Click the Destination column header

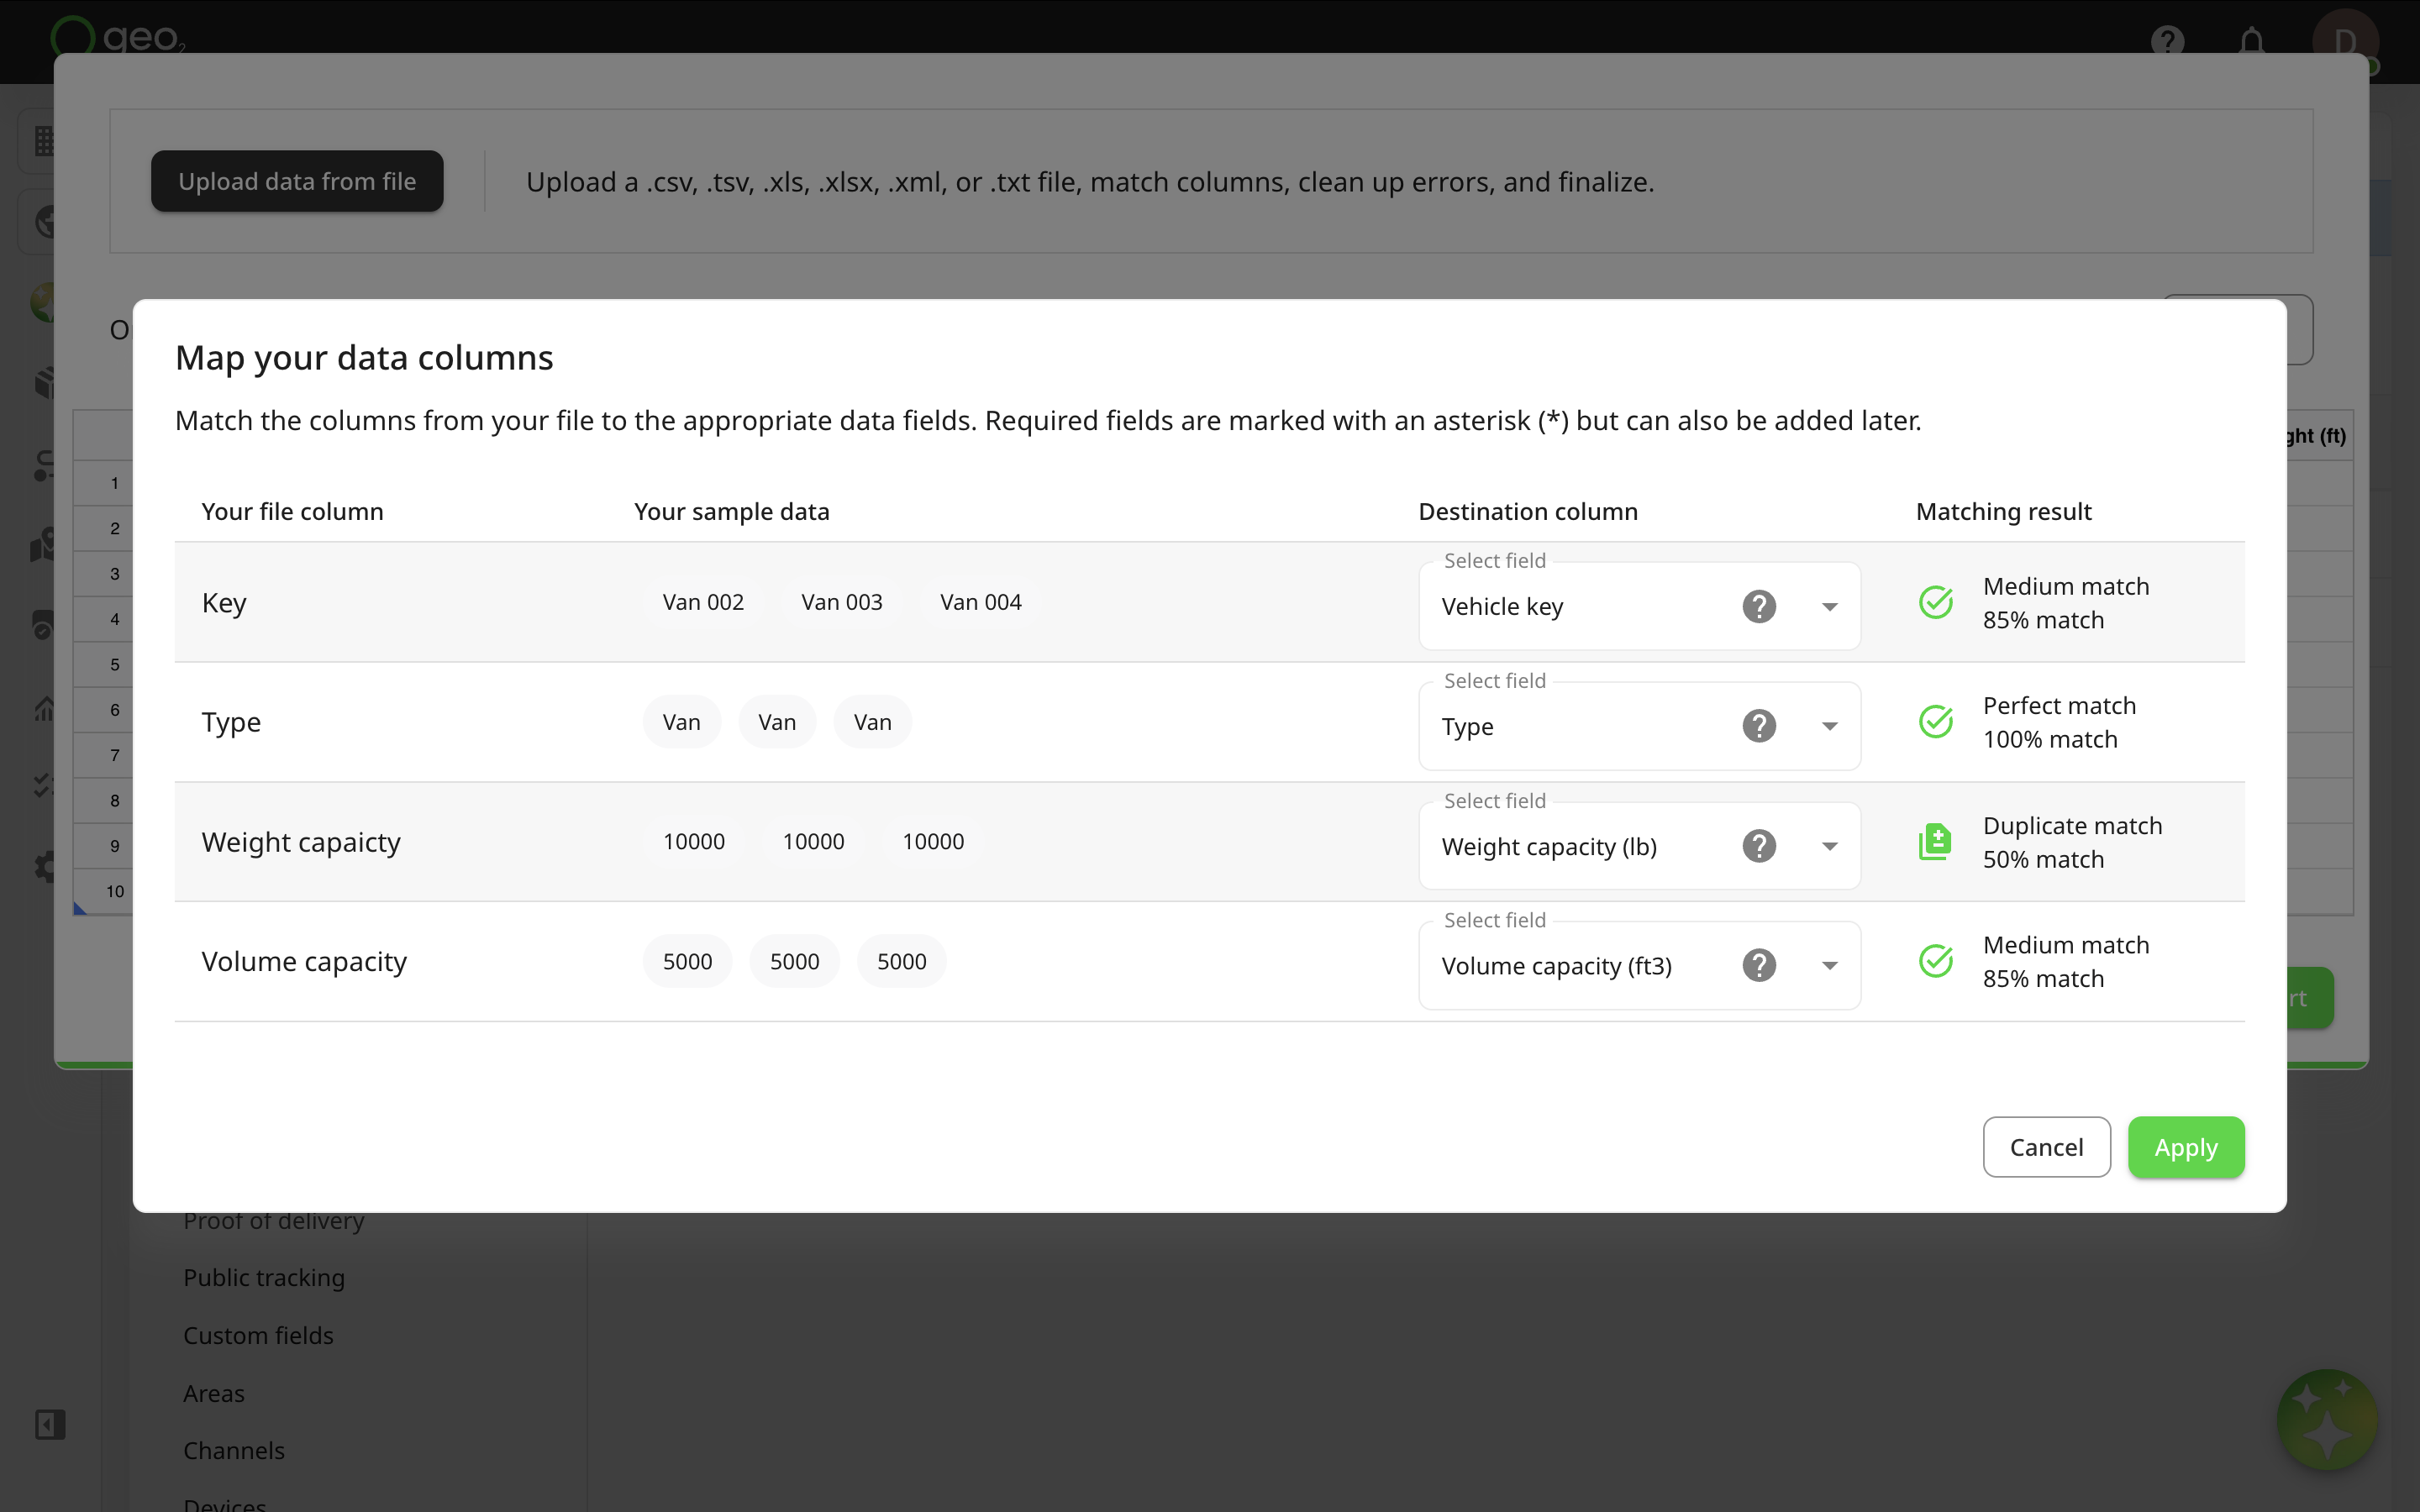(x=1528, y=511)
